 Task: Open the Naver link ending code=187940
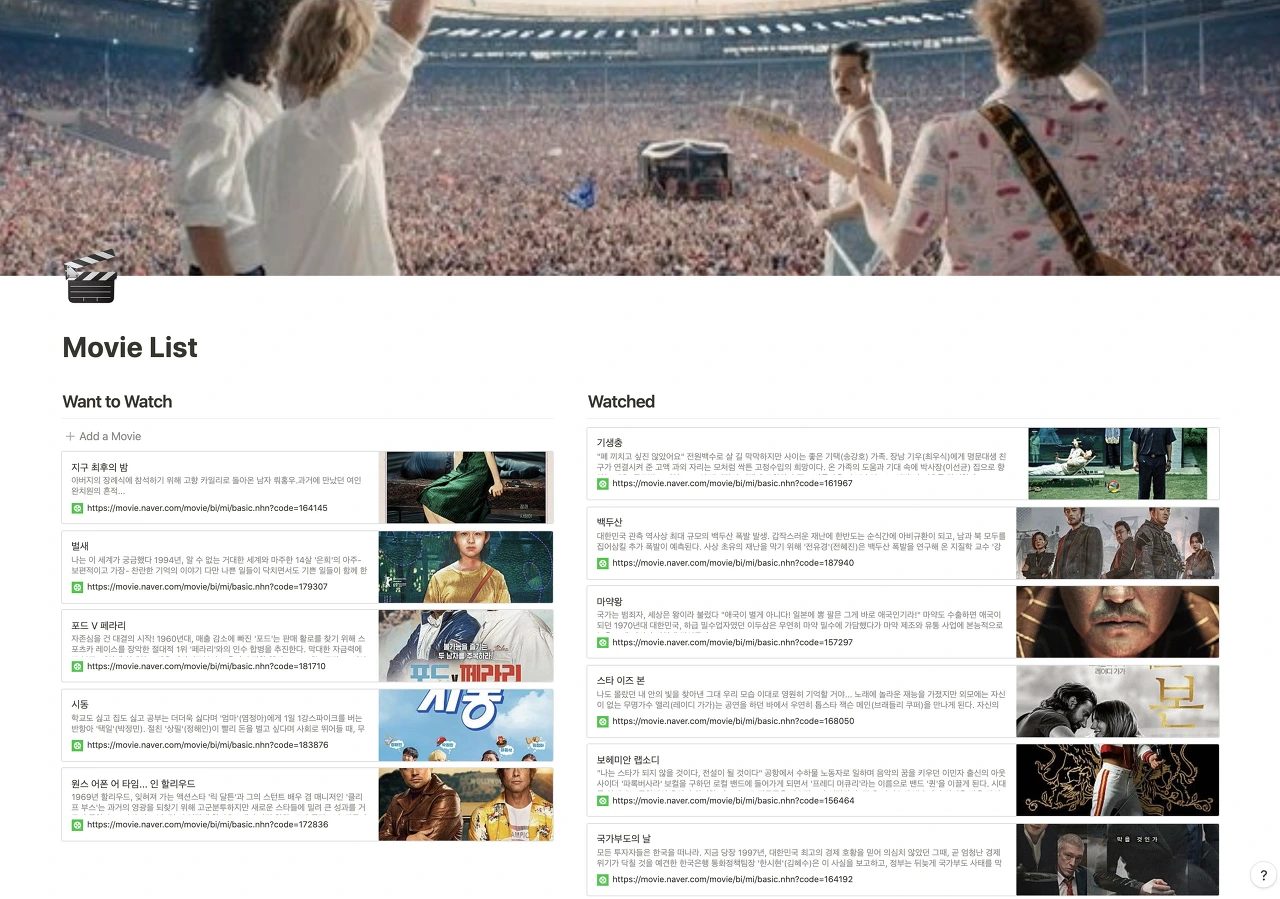pos(732,563)
